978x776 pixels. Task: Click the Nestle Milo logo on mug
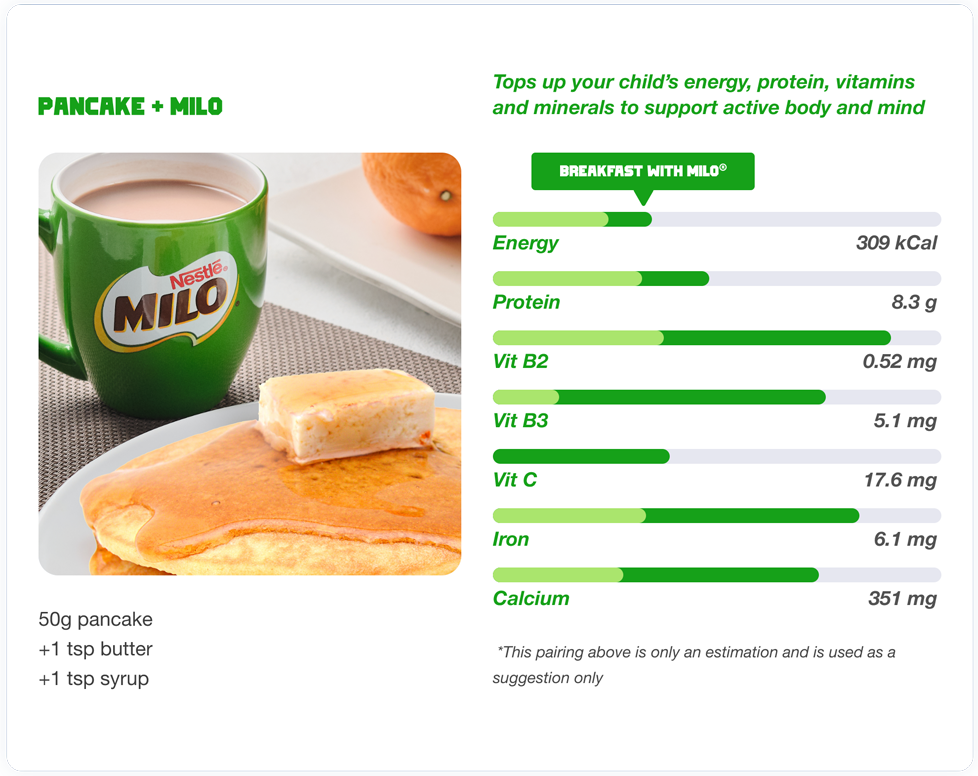click(168, 303)
